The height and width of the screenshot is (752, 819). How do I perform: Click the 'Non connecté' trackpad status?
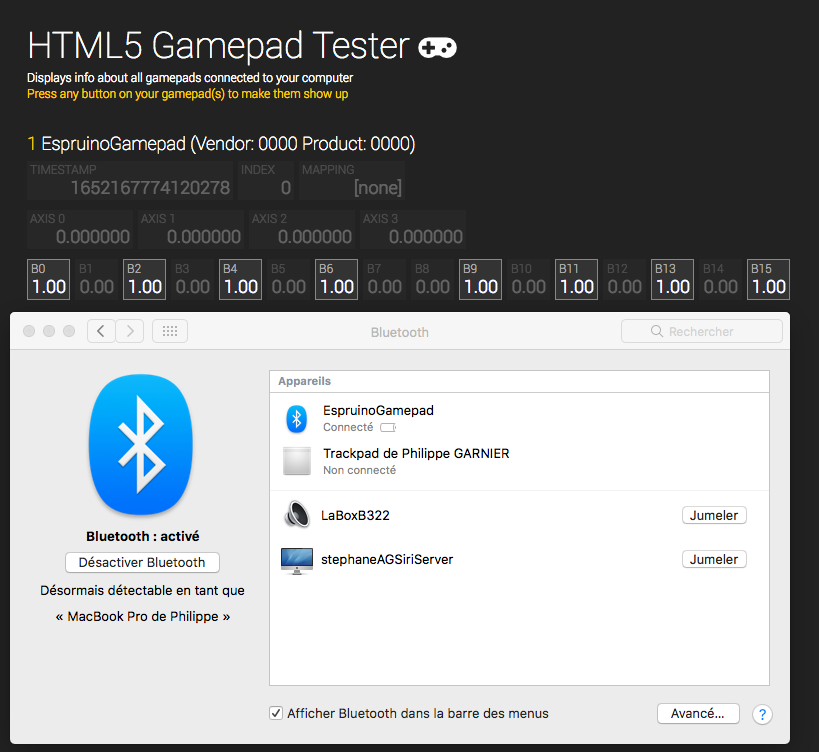(x=359, y=470)
